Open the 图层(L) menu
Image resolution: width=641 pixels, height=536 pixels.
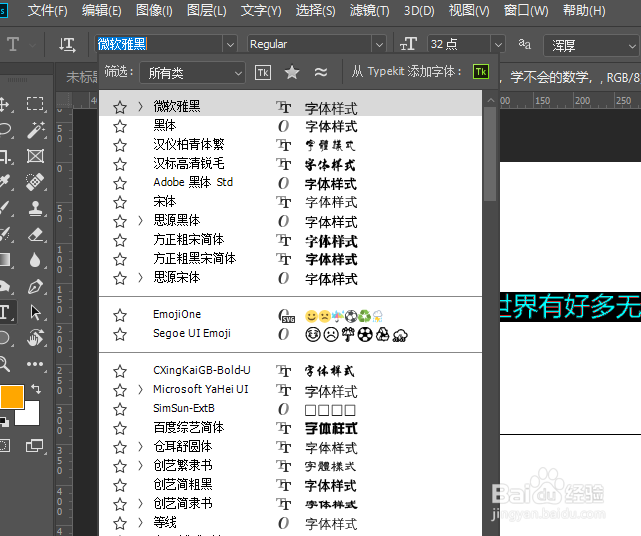click(206, 10)
